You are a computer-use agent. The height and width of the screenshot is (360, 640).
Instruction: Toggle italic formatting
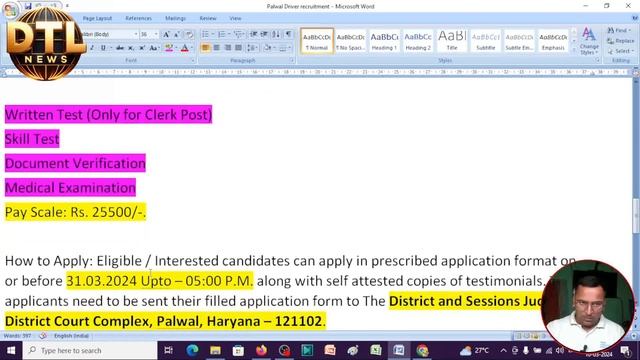[x=92, y=48]
